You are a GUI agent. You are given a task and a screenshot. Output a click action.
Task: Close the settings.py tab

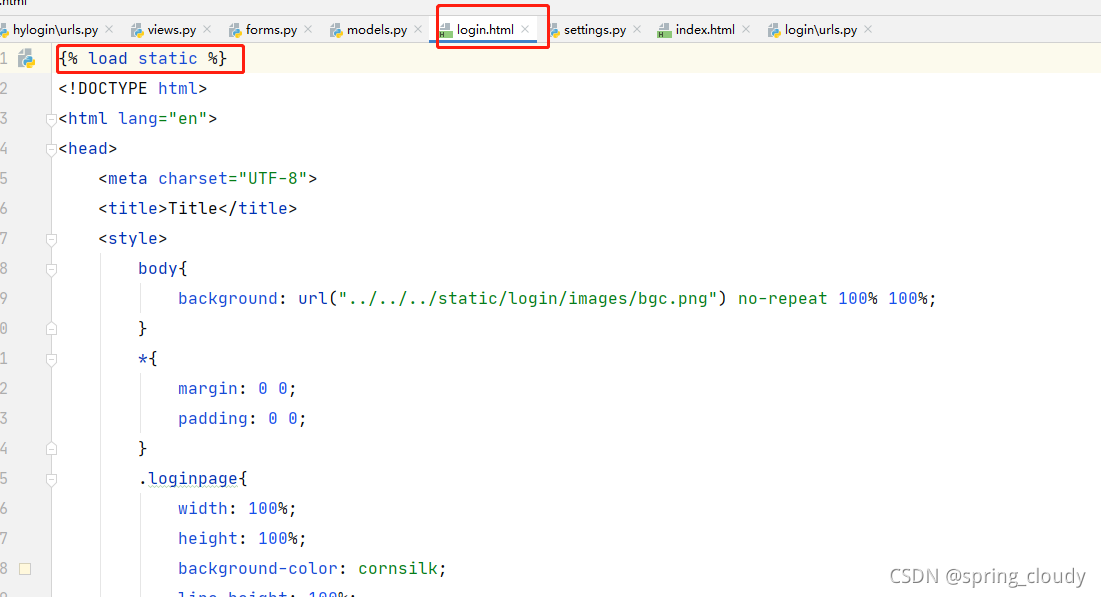pyautogui.click(x=637, y=29)
